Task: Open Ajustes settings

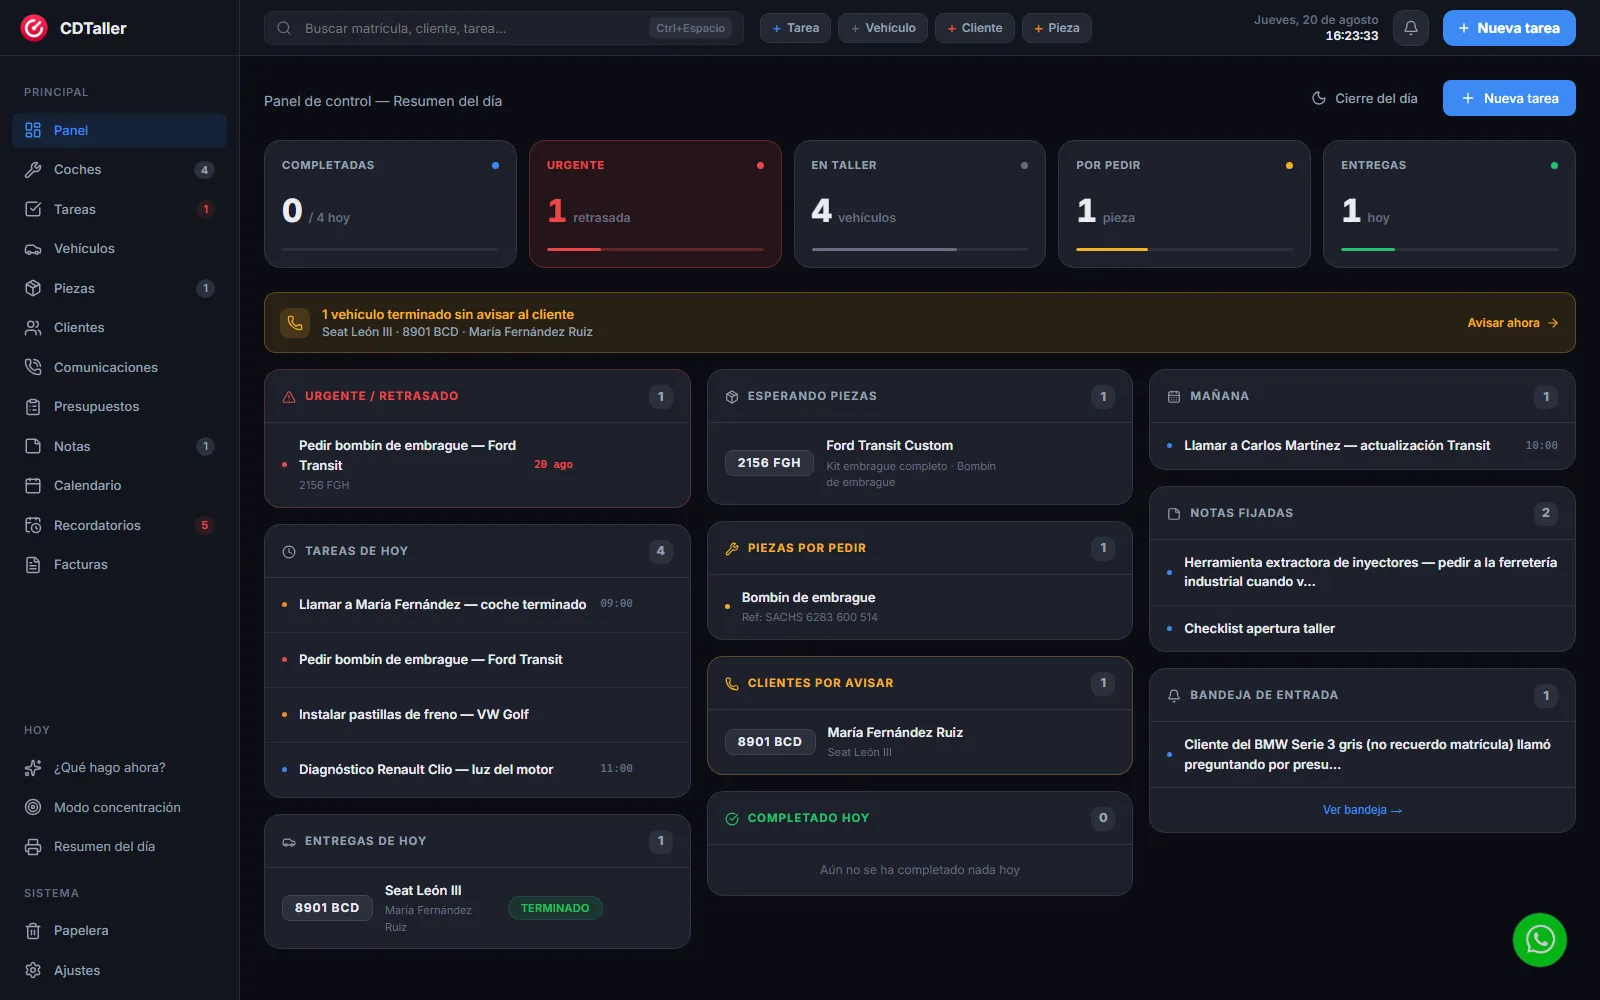Action: click(x=120, y=970)
